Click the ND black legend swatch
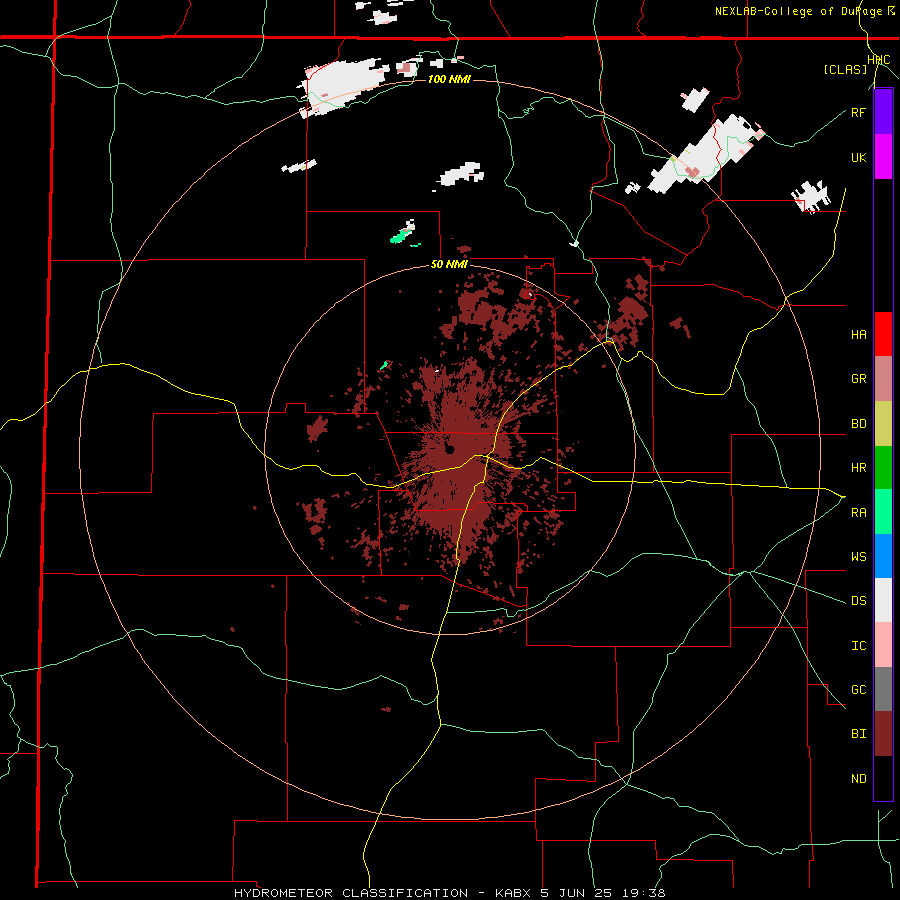 [883, 778]
